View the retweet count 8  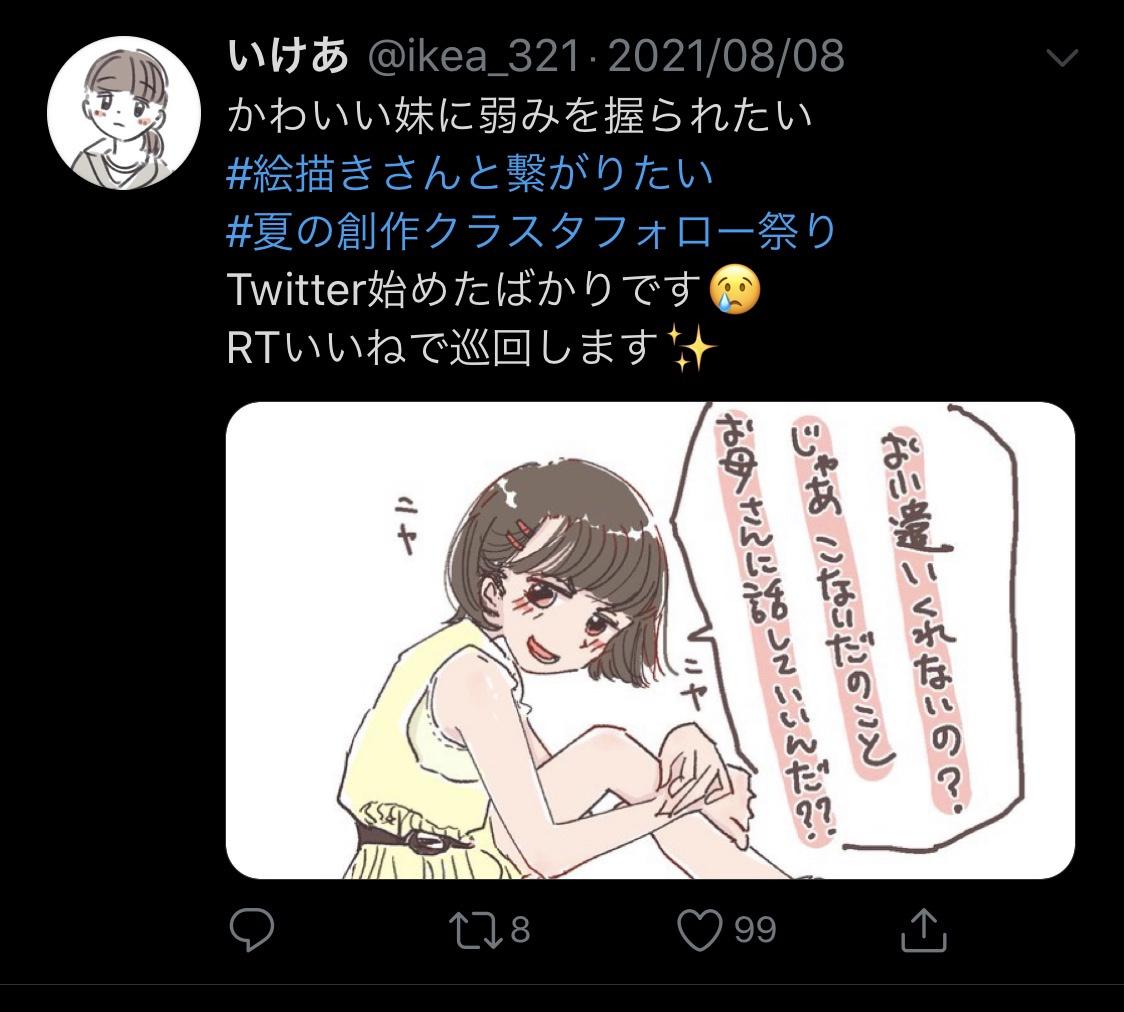click(x=520, y=930)
